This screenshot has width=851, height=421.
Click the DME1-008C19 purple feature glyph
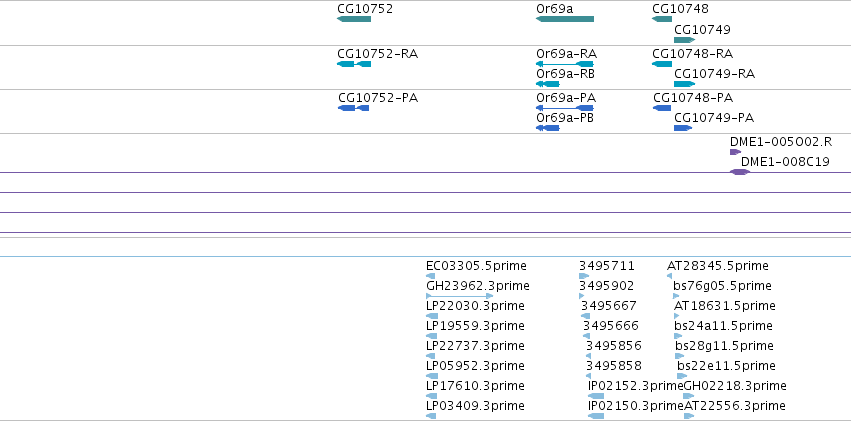740,172
